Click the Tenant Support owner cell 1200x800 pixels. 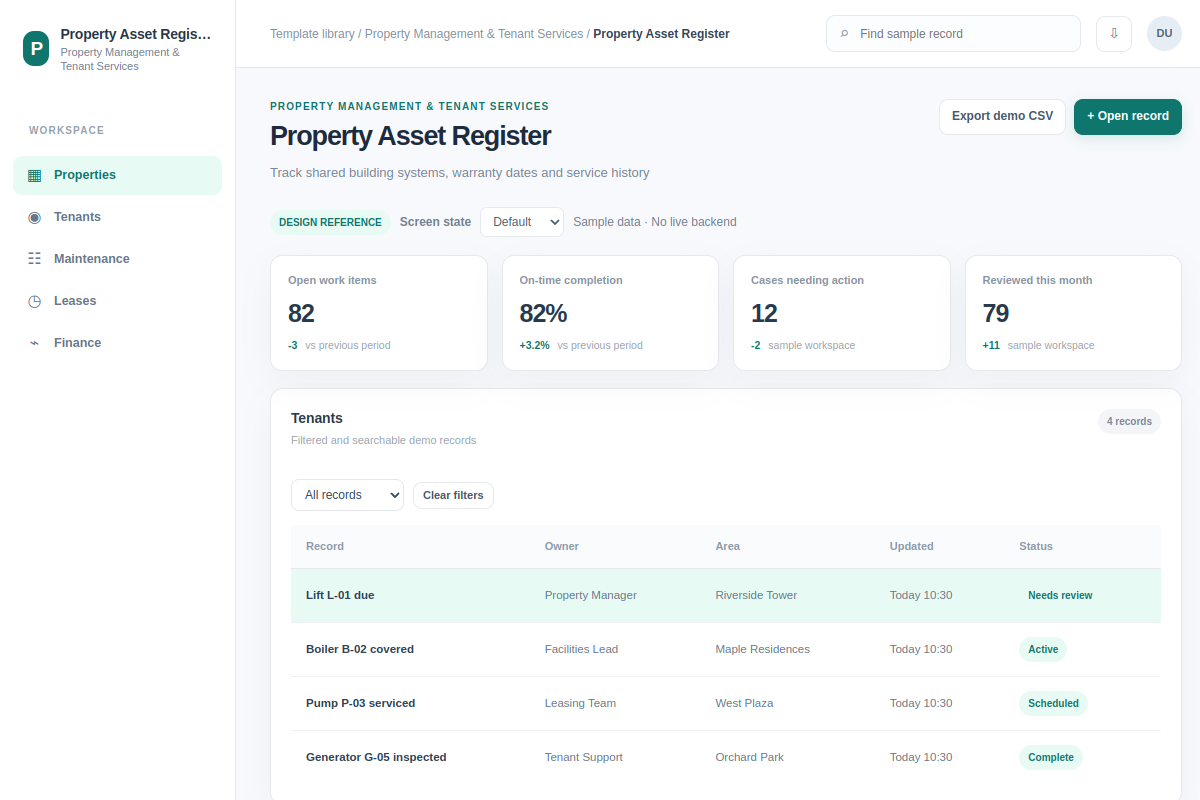(x=584, y=757)
